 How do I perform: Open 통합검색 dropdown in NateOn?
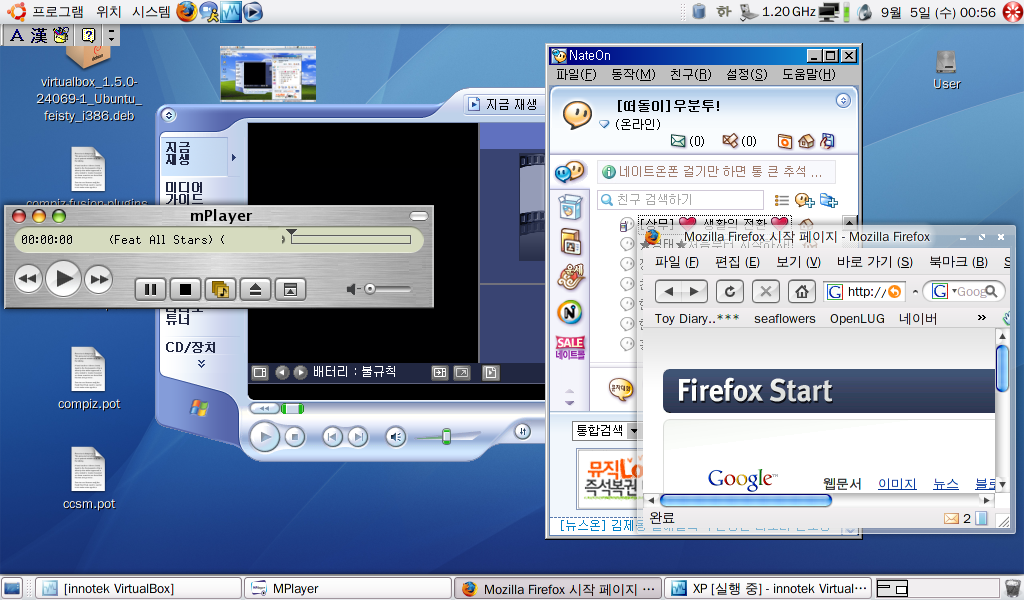632,431
